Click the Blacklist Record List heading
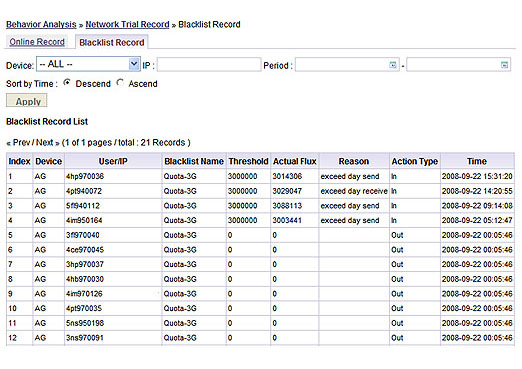Screen dimensions: 522x369 click(x=47, y=122)
